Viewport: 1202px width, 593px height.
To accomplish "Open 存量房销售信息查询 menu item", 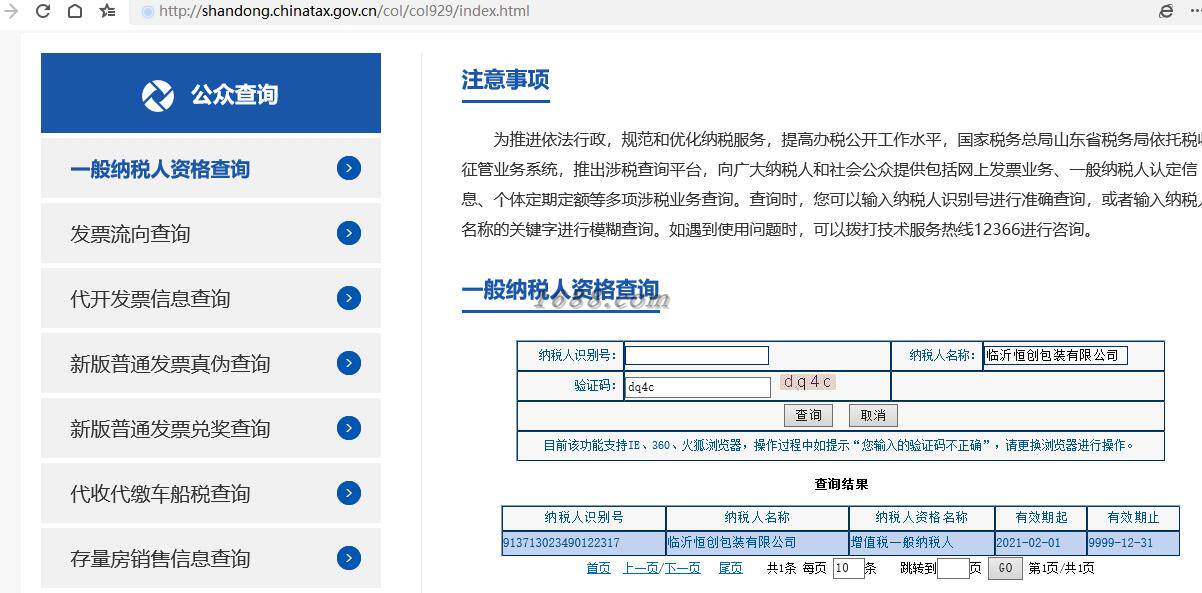I will 211,558.
